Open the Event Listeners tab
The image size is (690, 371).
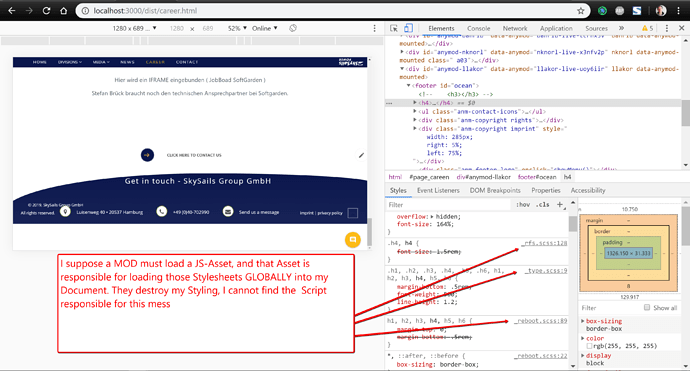point(438,190)
